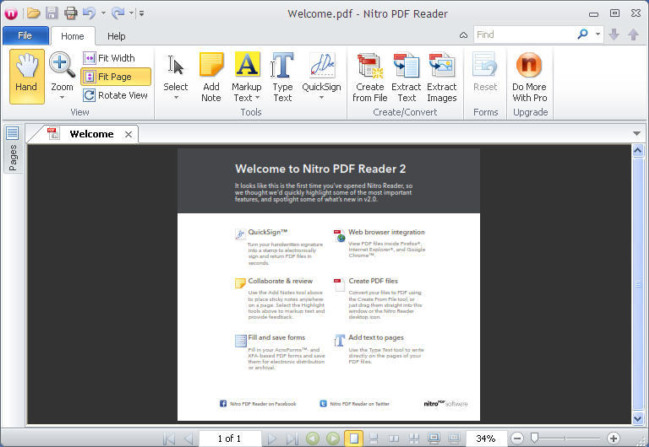Expand the Markup Text dropdown arrow
The height and width of the screenshot is (447, 649).
tap(257, 98)
